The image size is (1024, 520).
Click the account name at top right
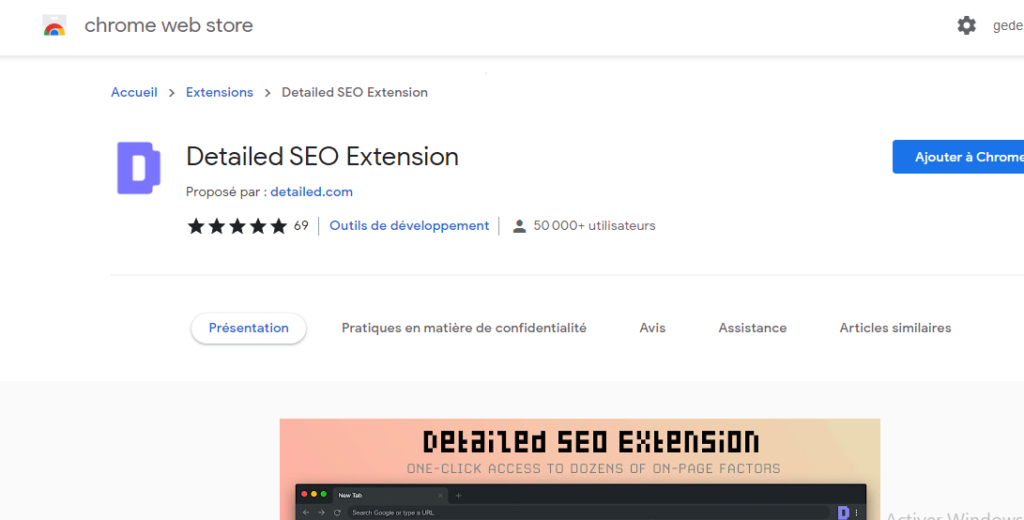click(x=1008, y=25)
